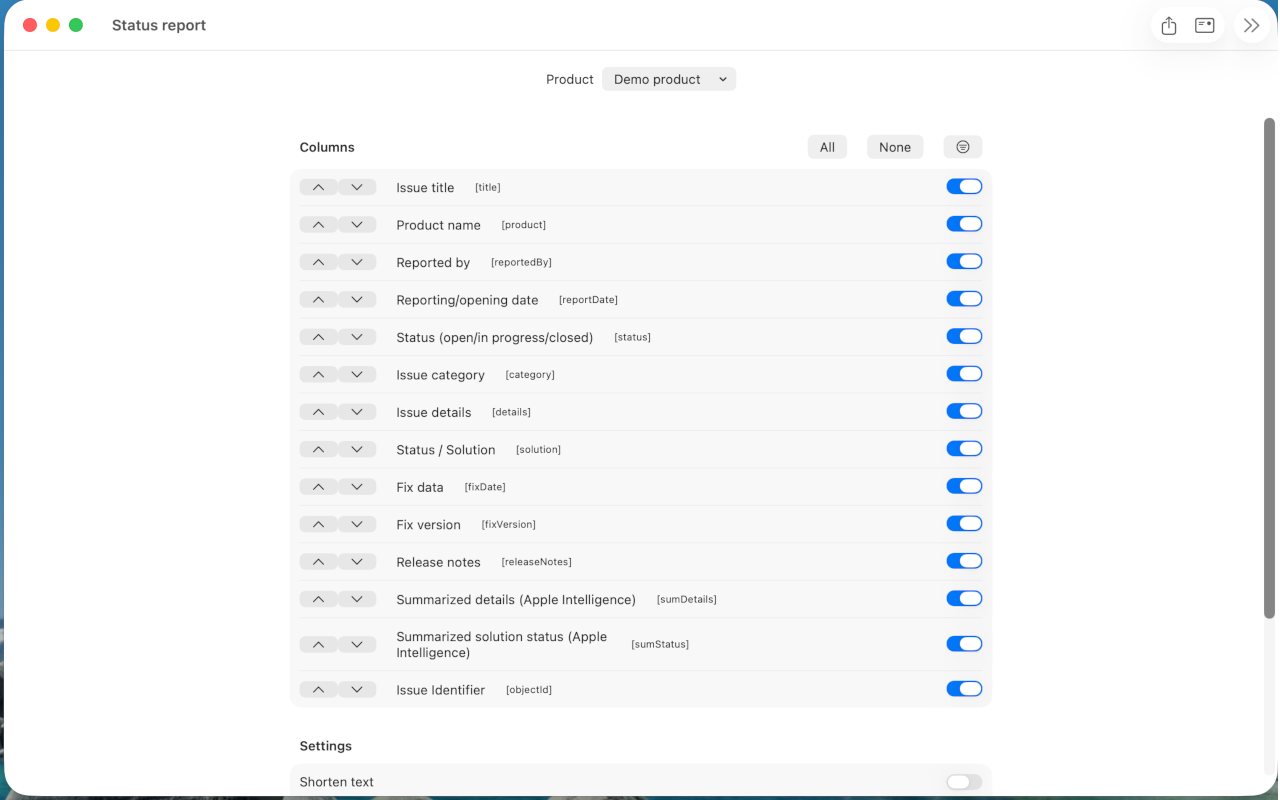The width and height of the screenshot is (1280, 800).
Task: Move Status / Solution column up
Action: (318, 449)
